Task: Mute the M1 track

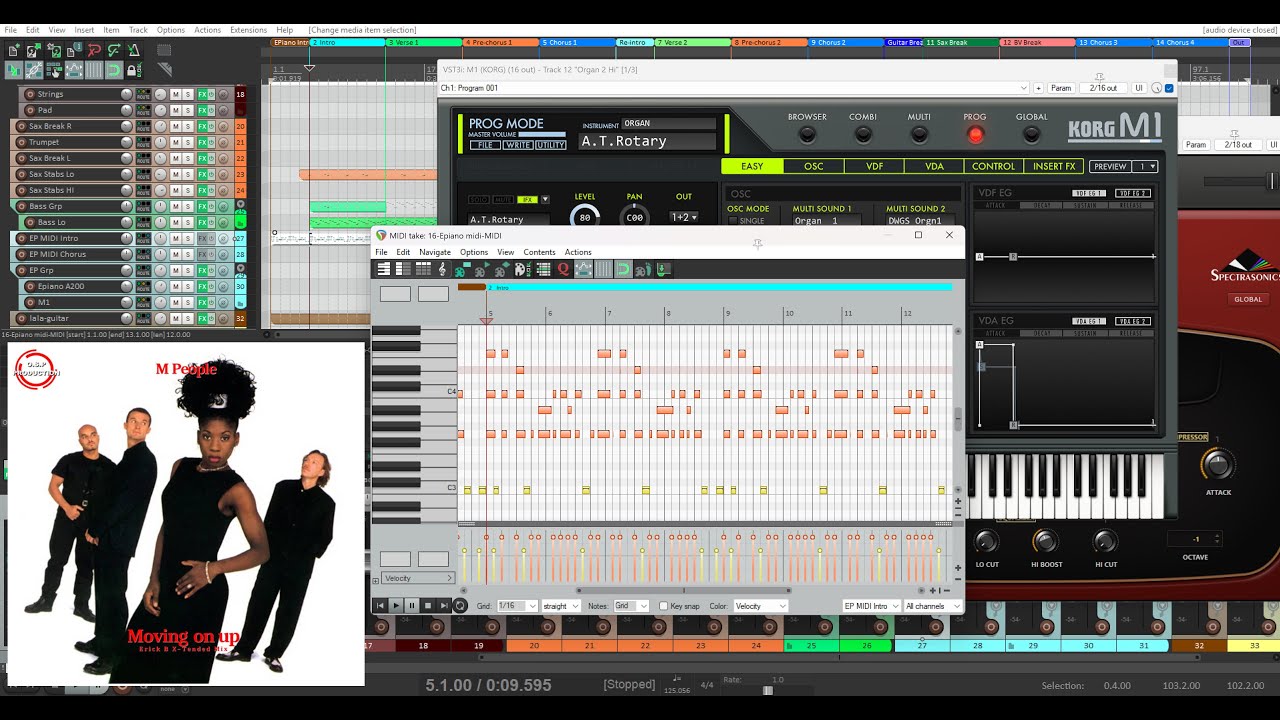Action: coord(175,302)
